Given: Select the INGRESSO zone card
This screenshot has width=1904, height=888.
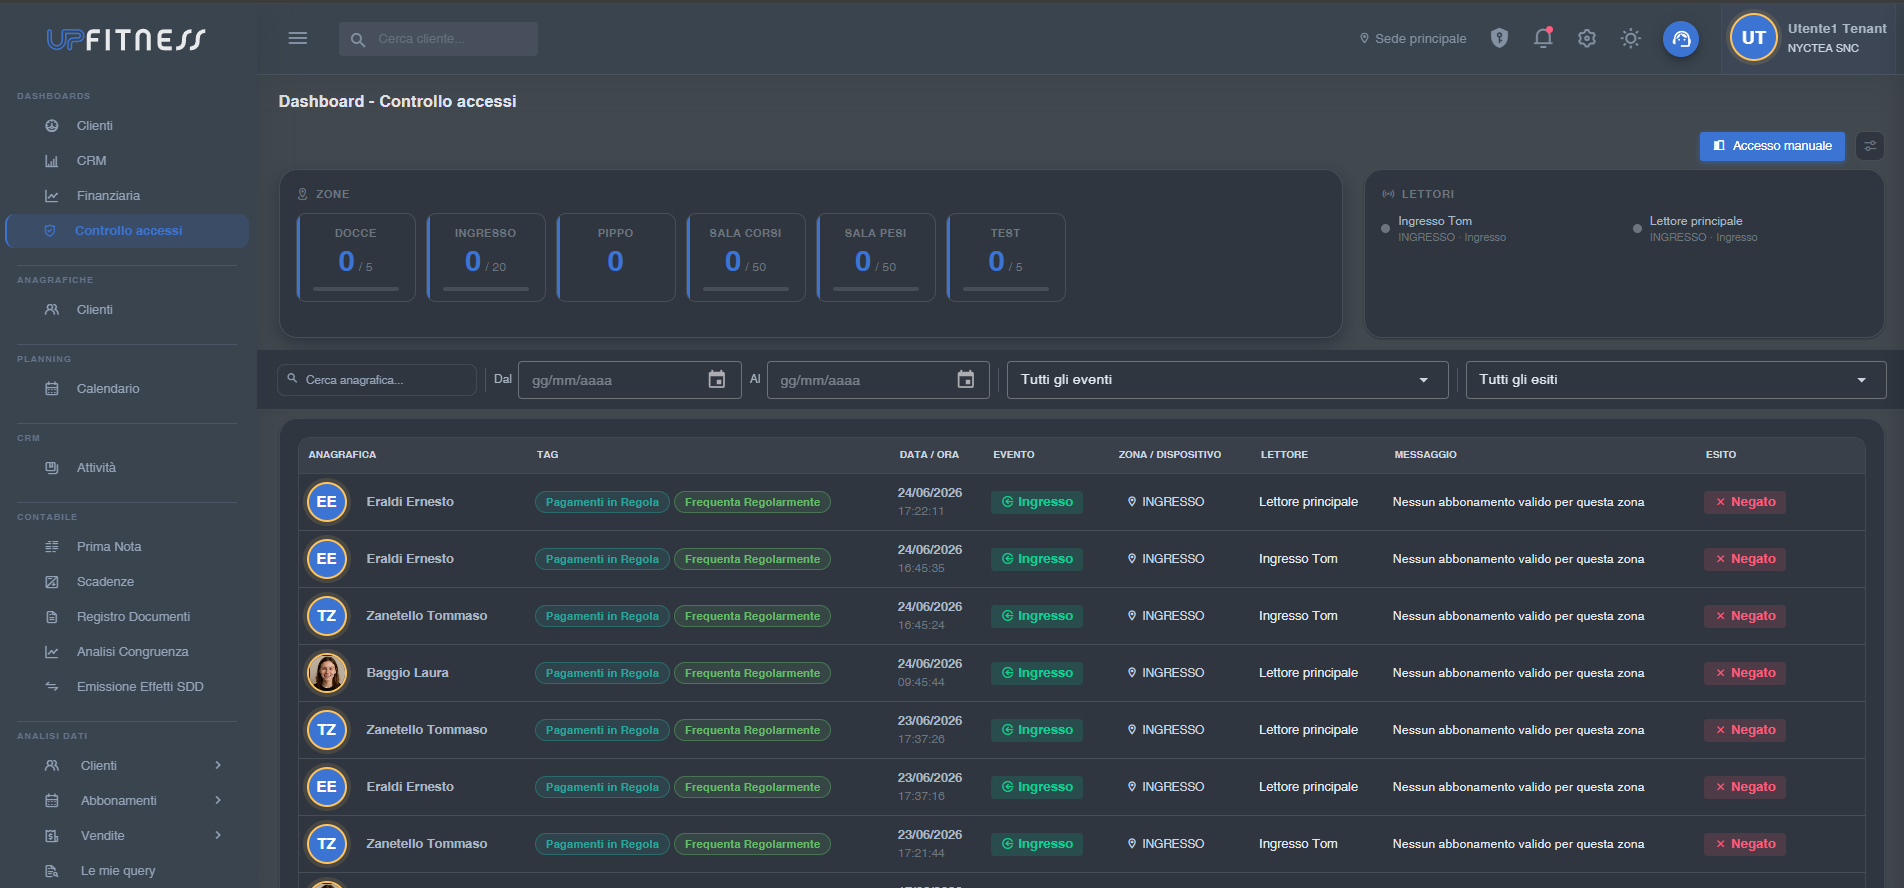Looking at the screenshot, I should (486, 257).
